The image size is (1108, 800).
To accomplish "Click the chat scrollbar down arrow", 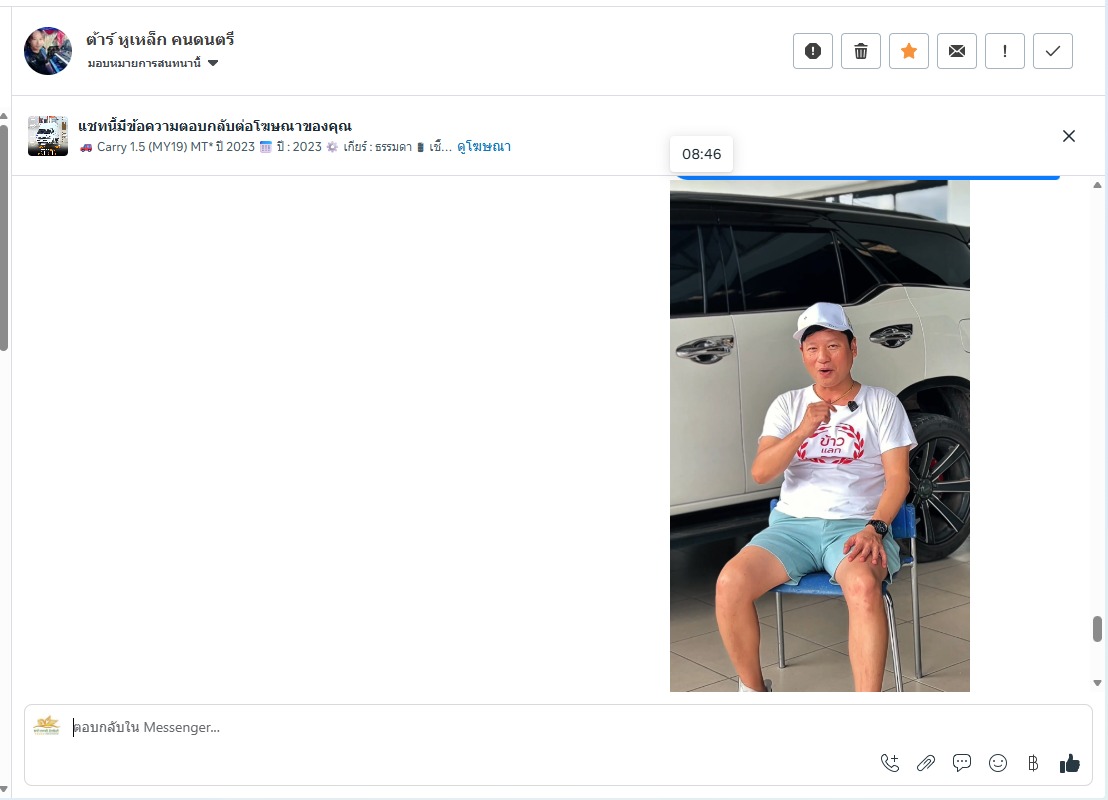I will [1097, 683].
